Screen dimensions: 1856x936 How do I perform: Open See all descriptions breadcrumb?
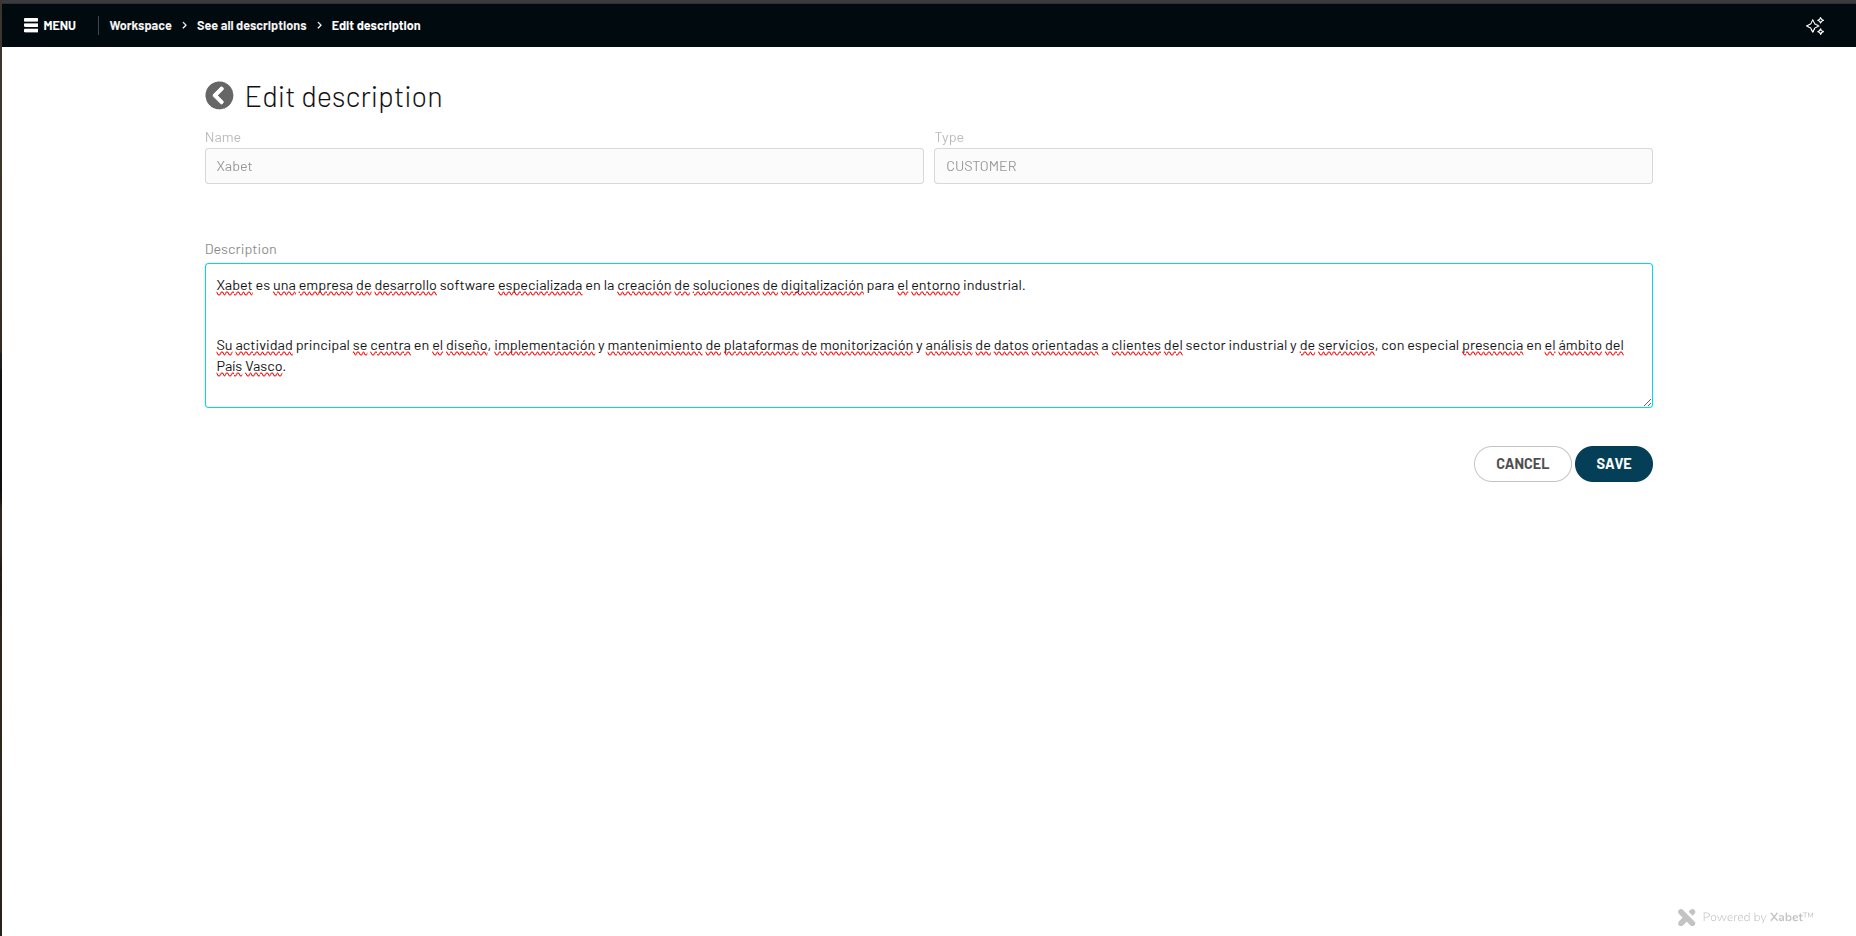coord(251,26)
